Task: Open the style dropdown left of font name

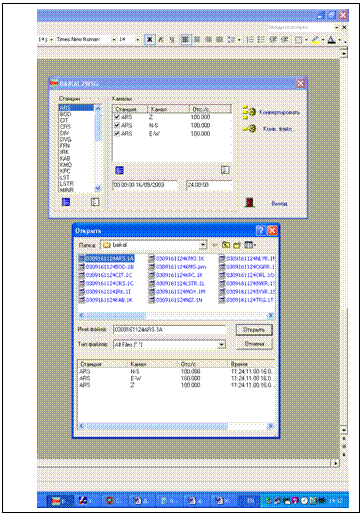Action: tap(52, 40)
